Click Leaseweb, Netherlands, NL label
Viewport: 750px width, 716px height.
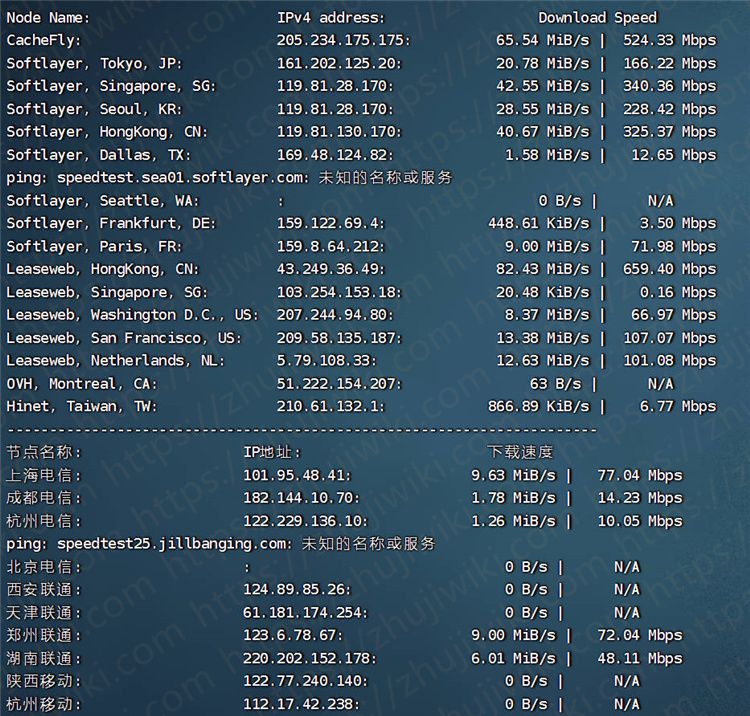pos(115,361)
